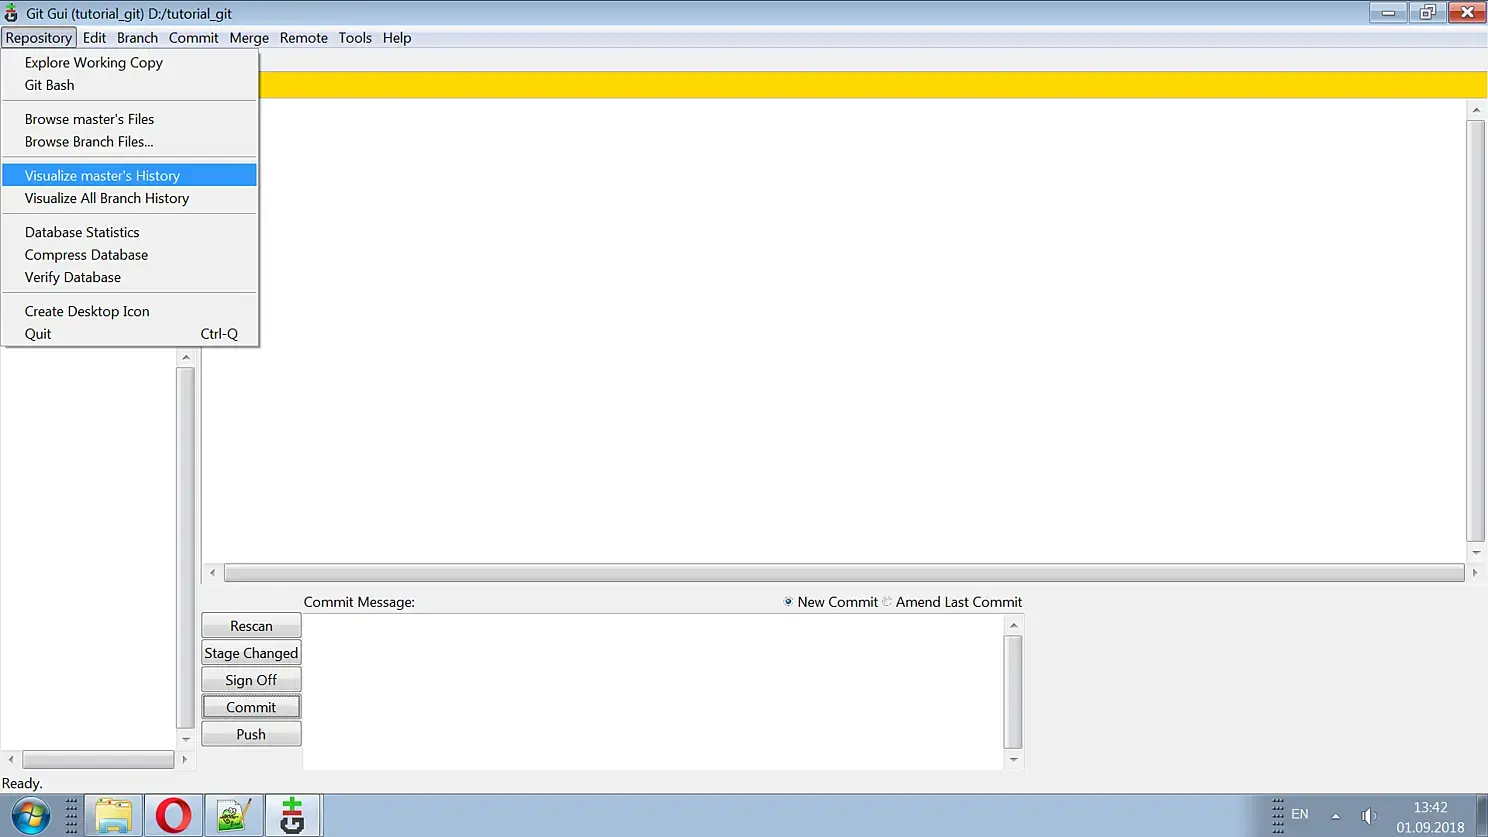Open the Remote menu
Viewport: 1488px width, 837px height.
click(x=304, y=38)
